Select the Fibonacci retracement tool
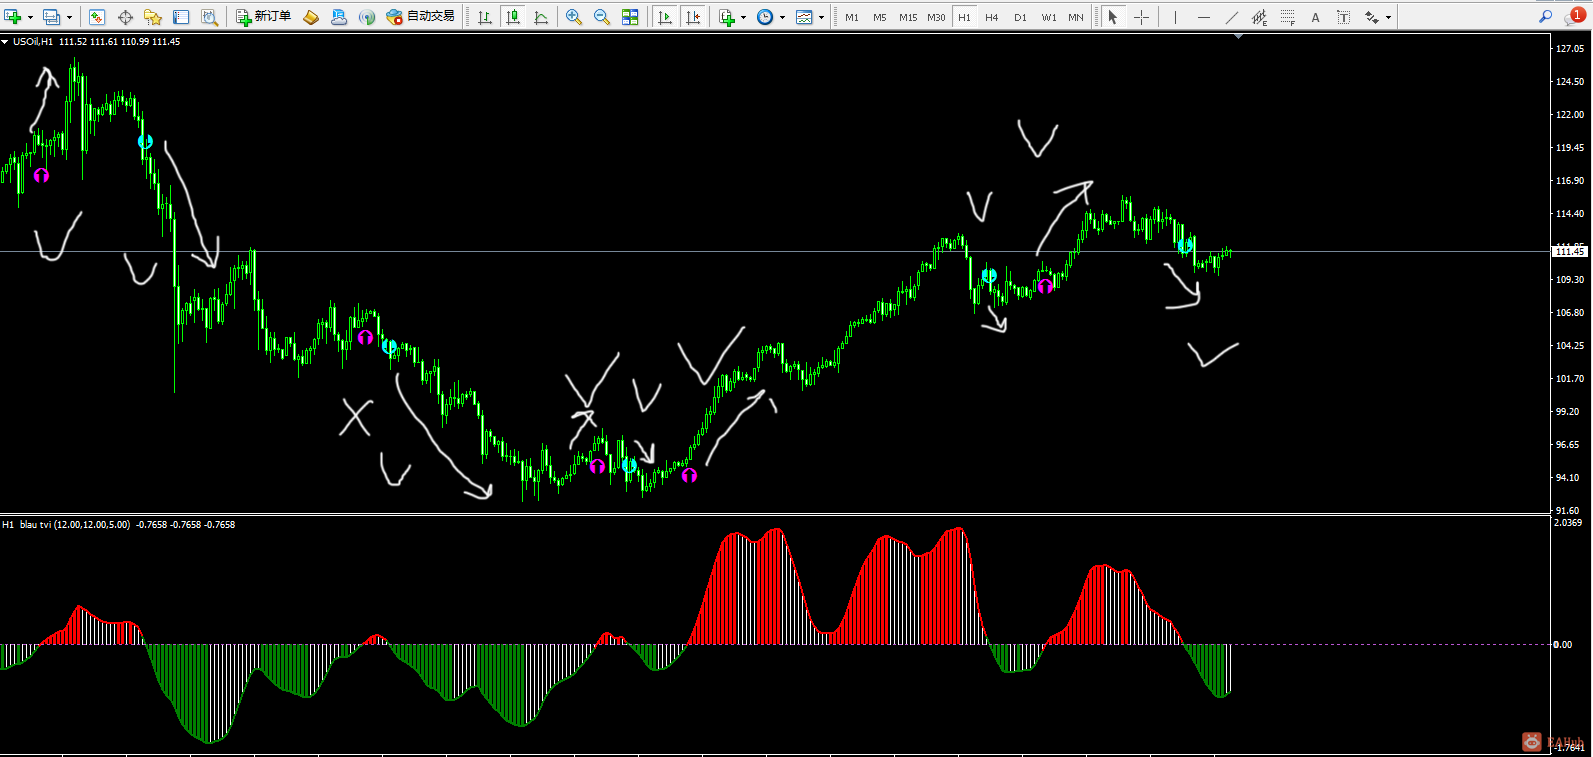 1287,17
